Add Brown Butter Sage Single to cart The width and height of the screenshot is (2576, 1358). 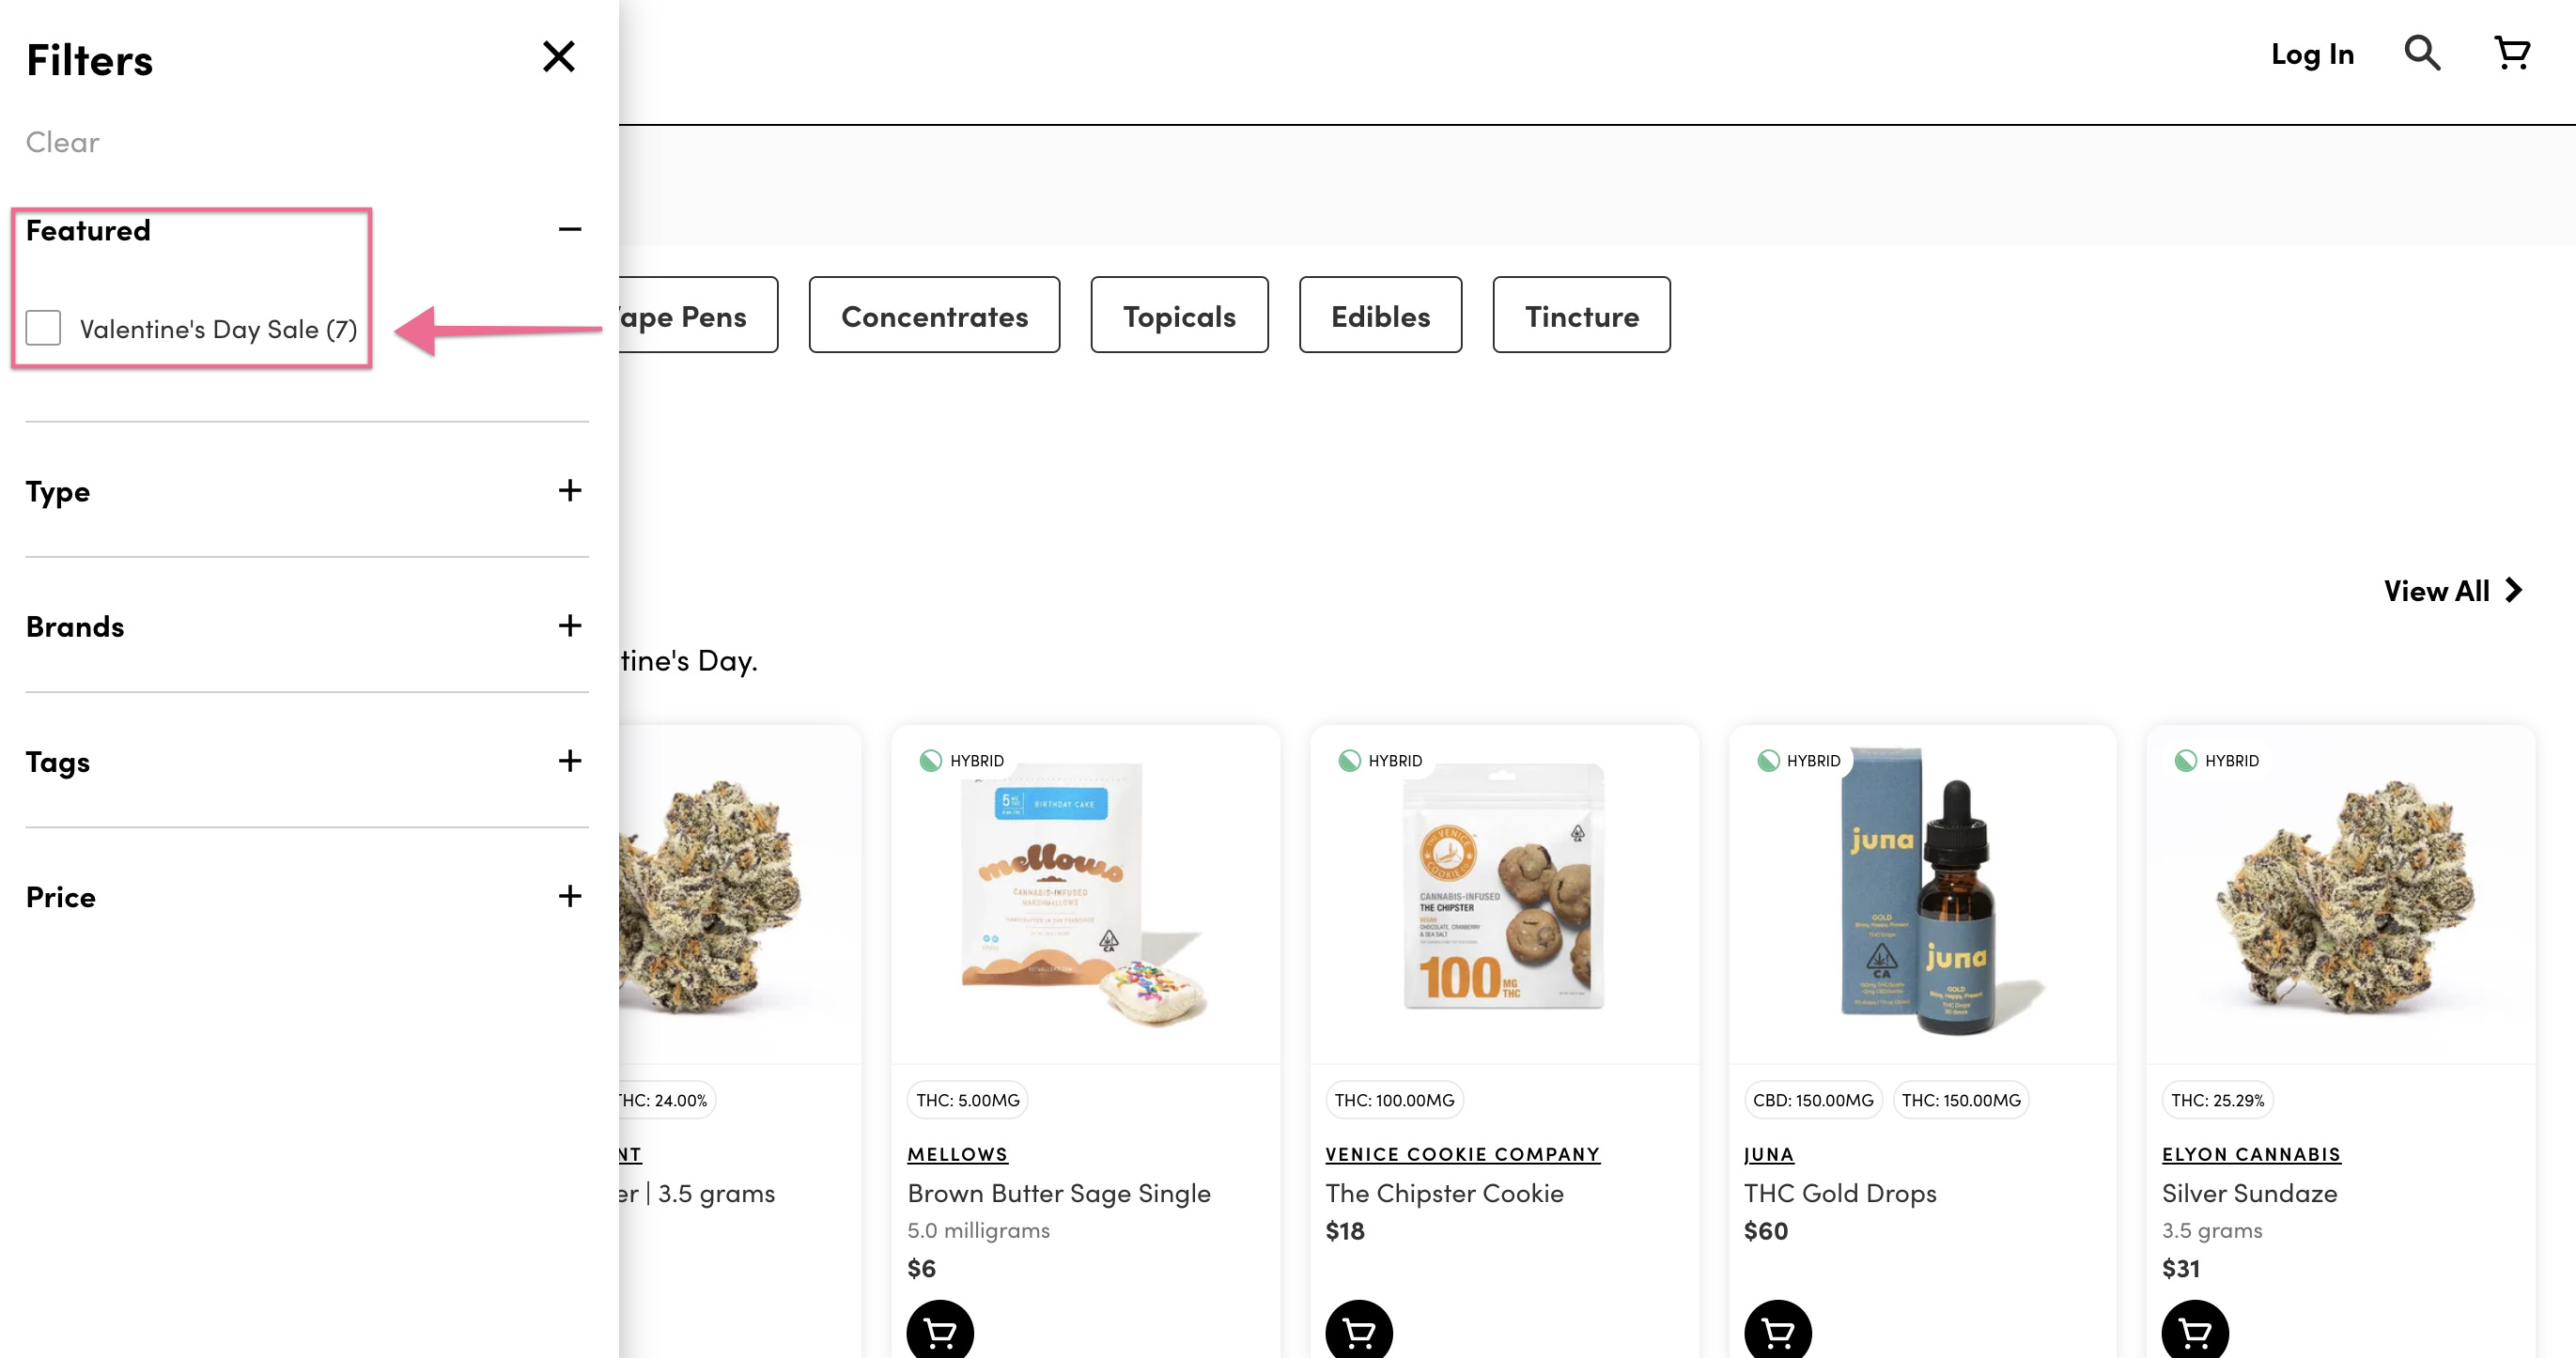940,1331
